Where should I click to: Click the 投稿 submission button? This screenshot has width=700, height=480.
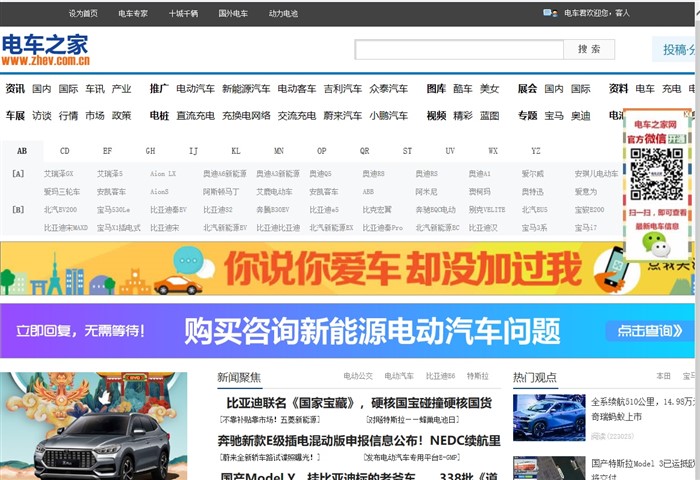[675, 49]
